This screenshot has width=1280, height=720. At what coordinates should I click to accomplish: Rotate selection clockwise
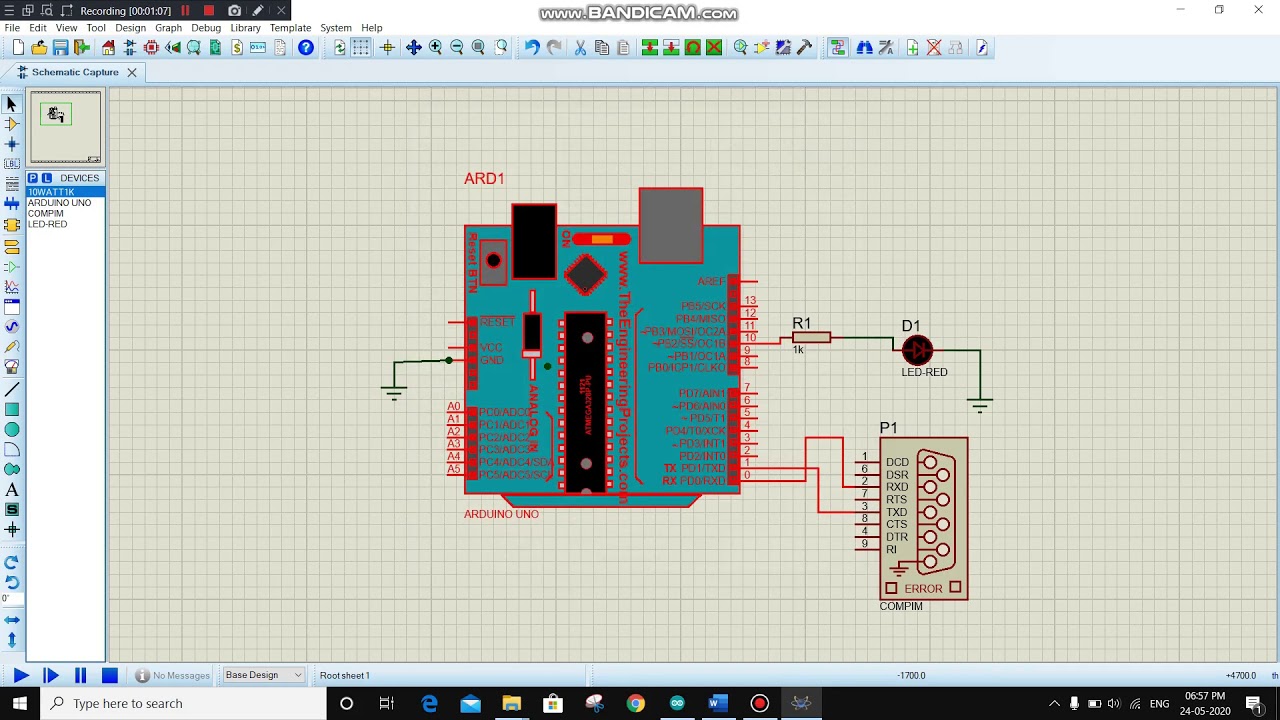coord(12,562)
